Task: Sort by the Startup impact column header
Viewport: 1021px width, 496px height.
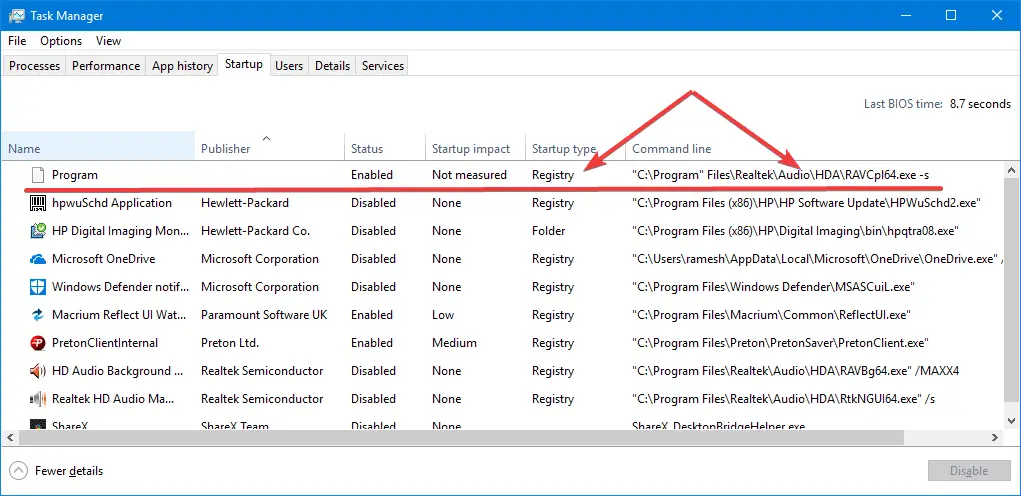Action: (475, 146)
